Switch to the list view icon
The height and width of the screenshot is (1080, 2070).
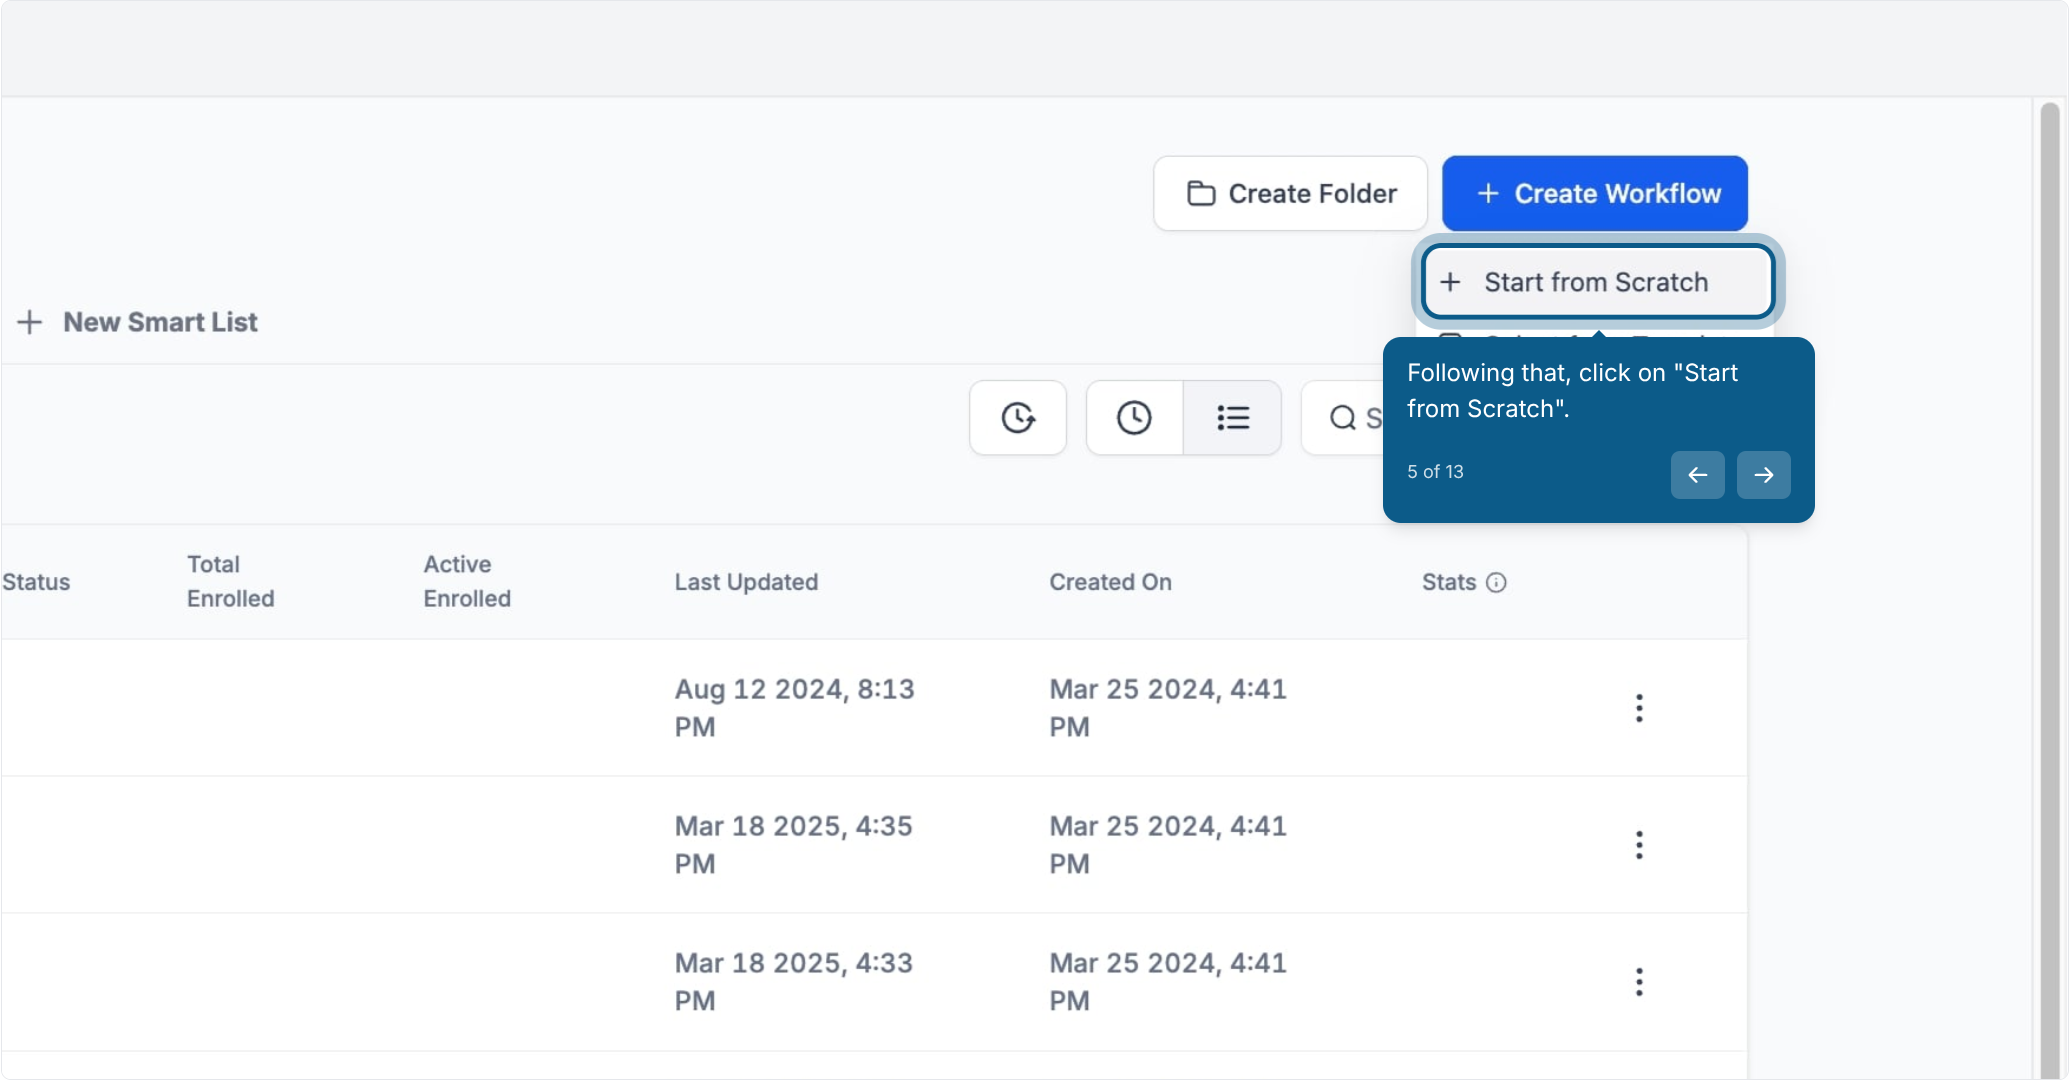[1232, 417]
